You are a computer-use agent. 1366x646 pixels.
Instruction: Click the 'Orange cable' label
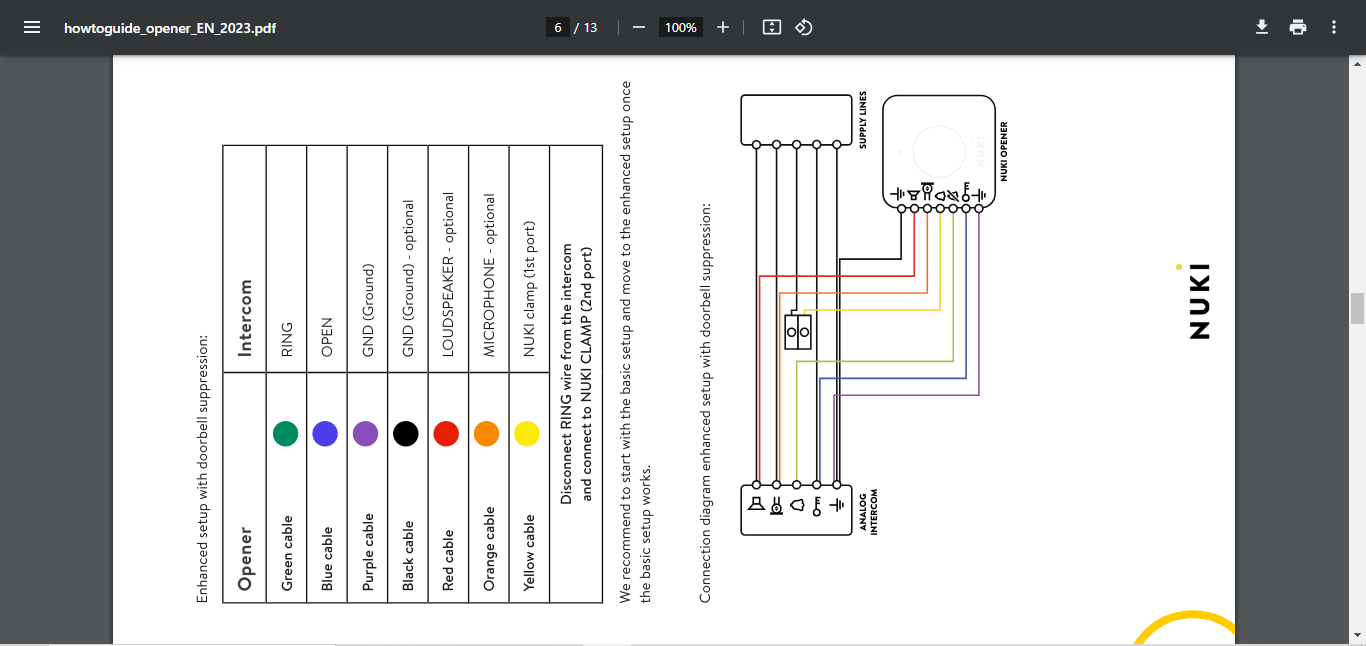pos(489,549)
